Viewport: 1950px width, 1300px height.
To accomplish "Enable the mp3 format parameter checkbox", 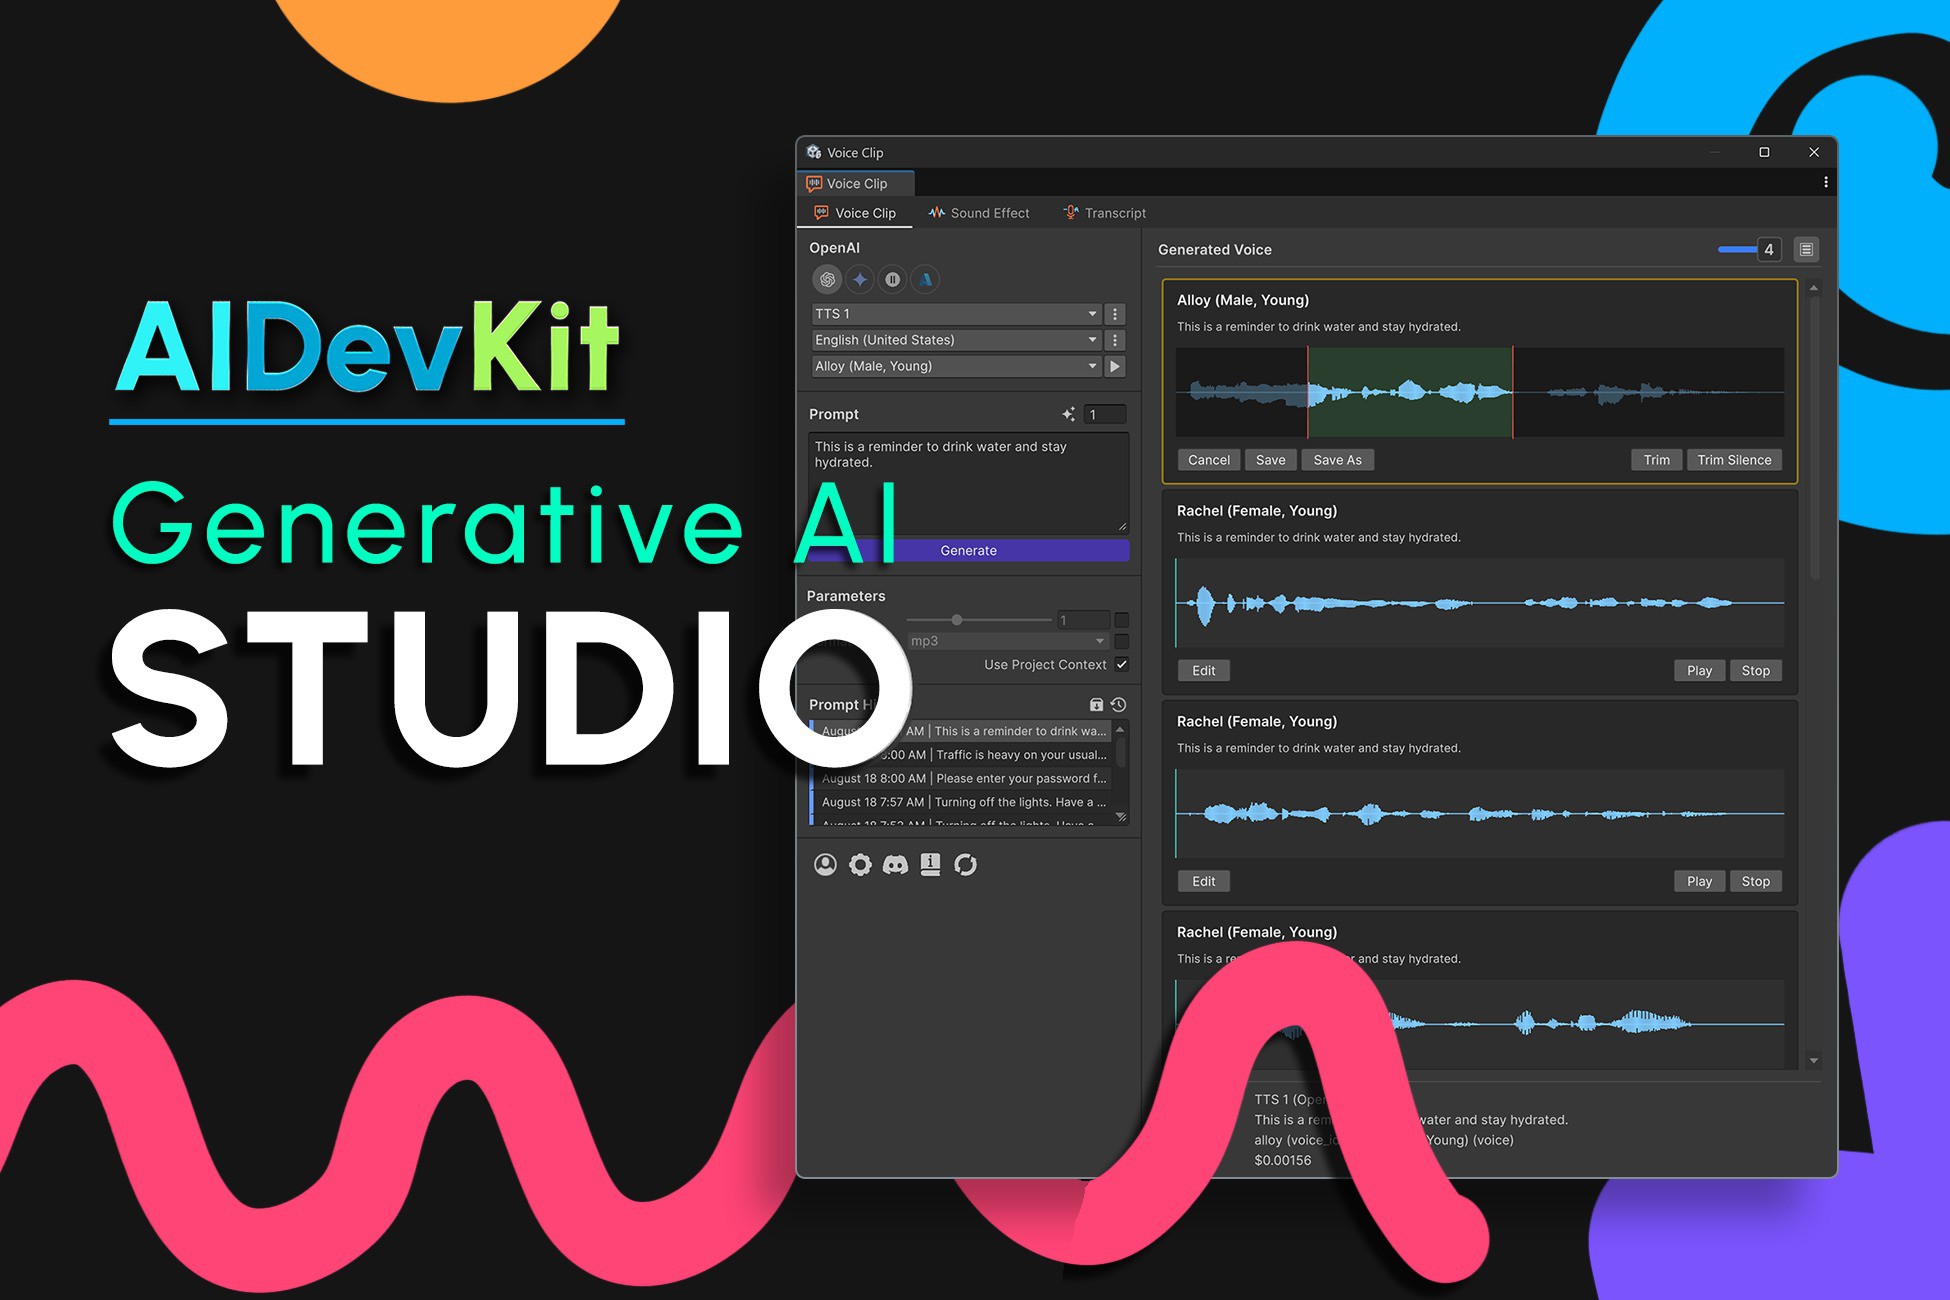I will coord(1122,641).
